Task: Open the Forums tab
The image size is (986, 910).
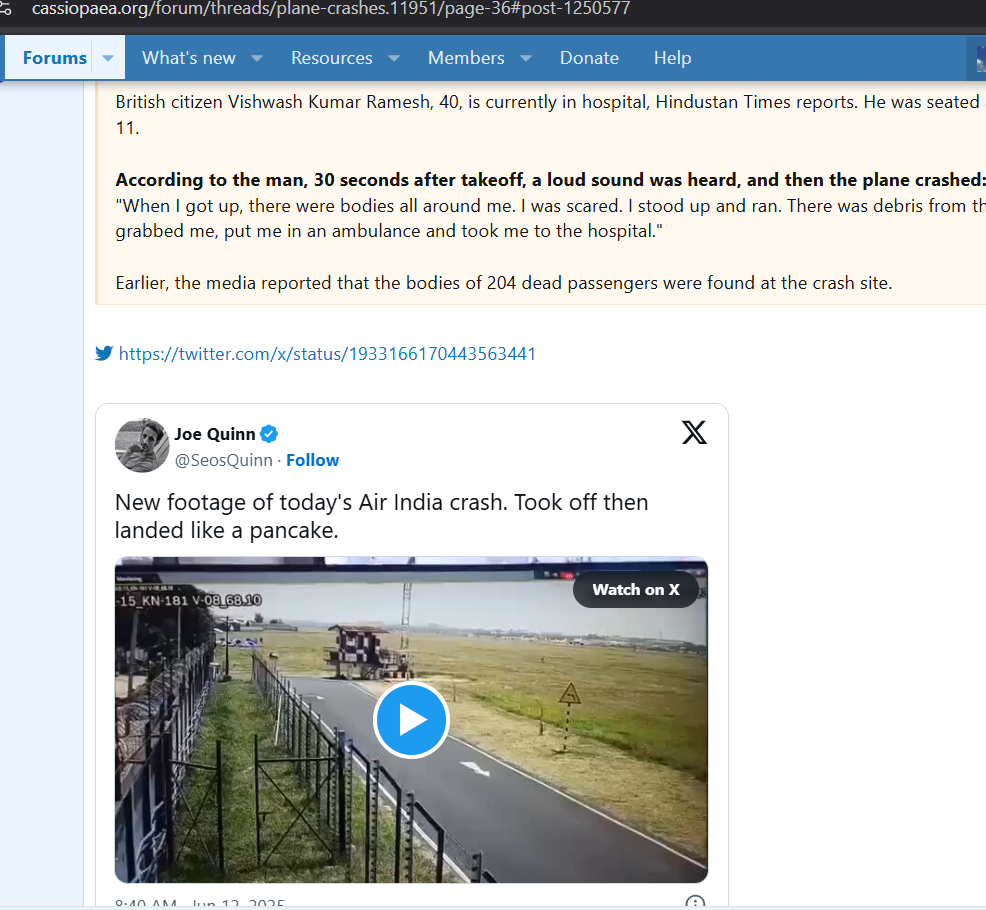Action: tap(54, 58)
